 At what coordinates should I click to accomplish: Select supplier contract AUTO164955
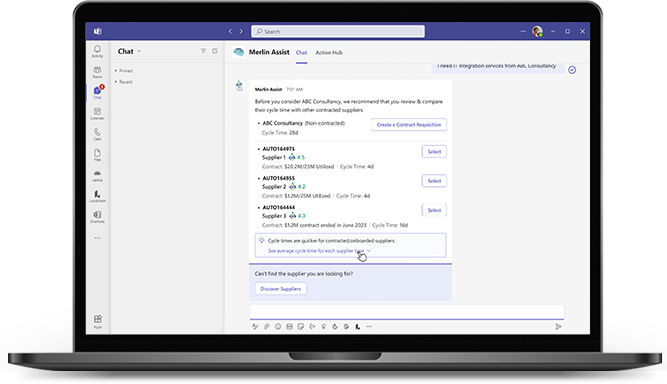pyautogui.click(x=434, y=181)
